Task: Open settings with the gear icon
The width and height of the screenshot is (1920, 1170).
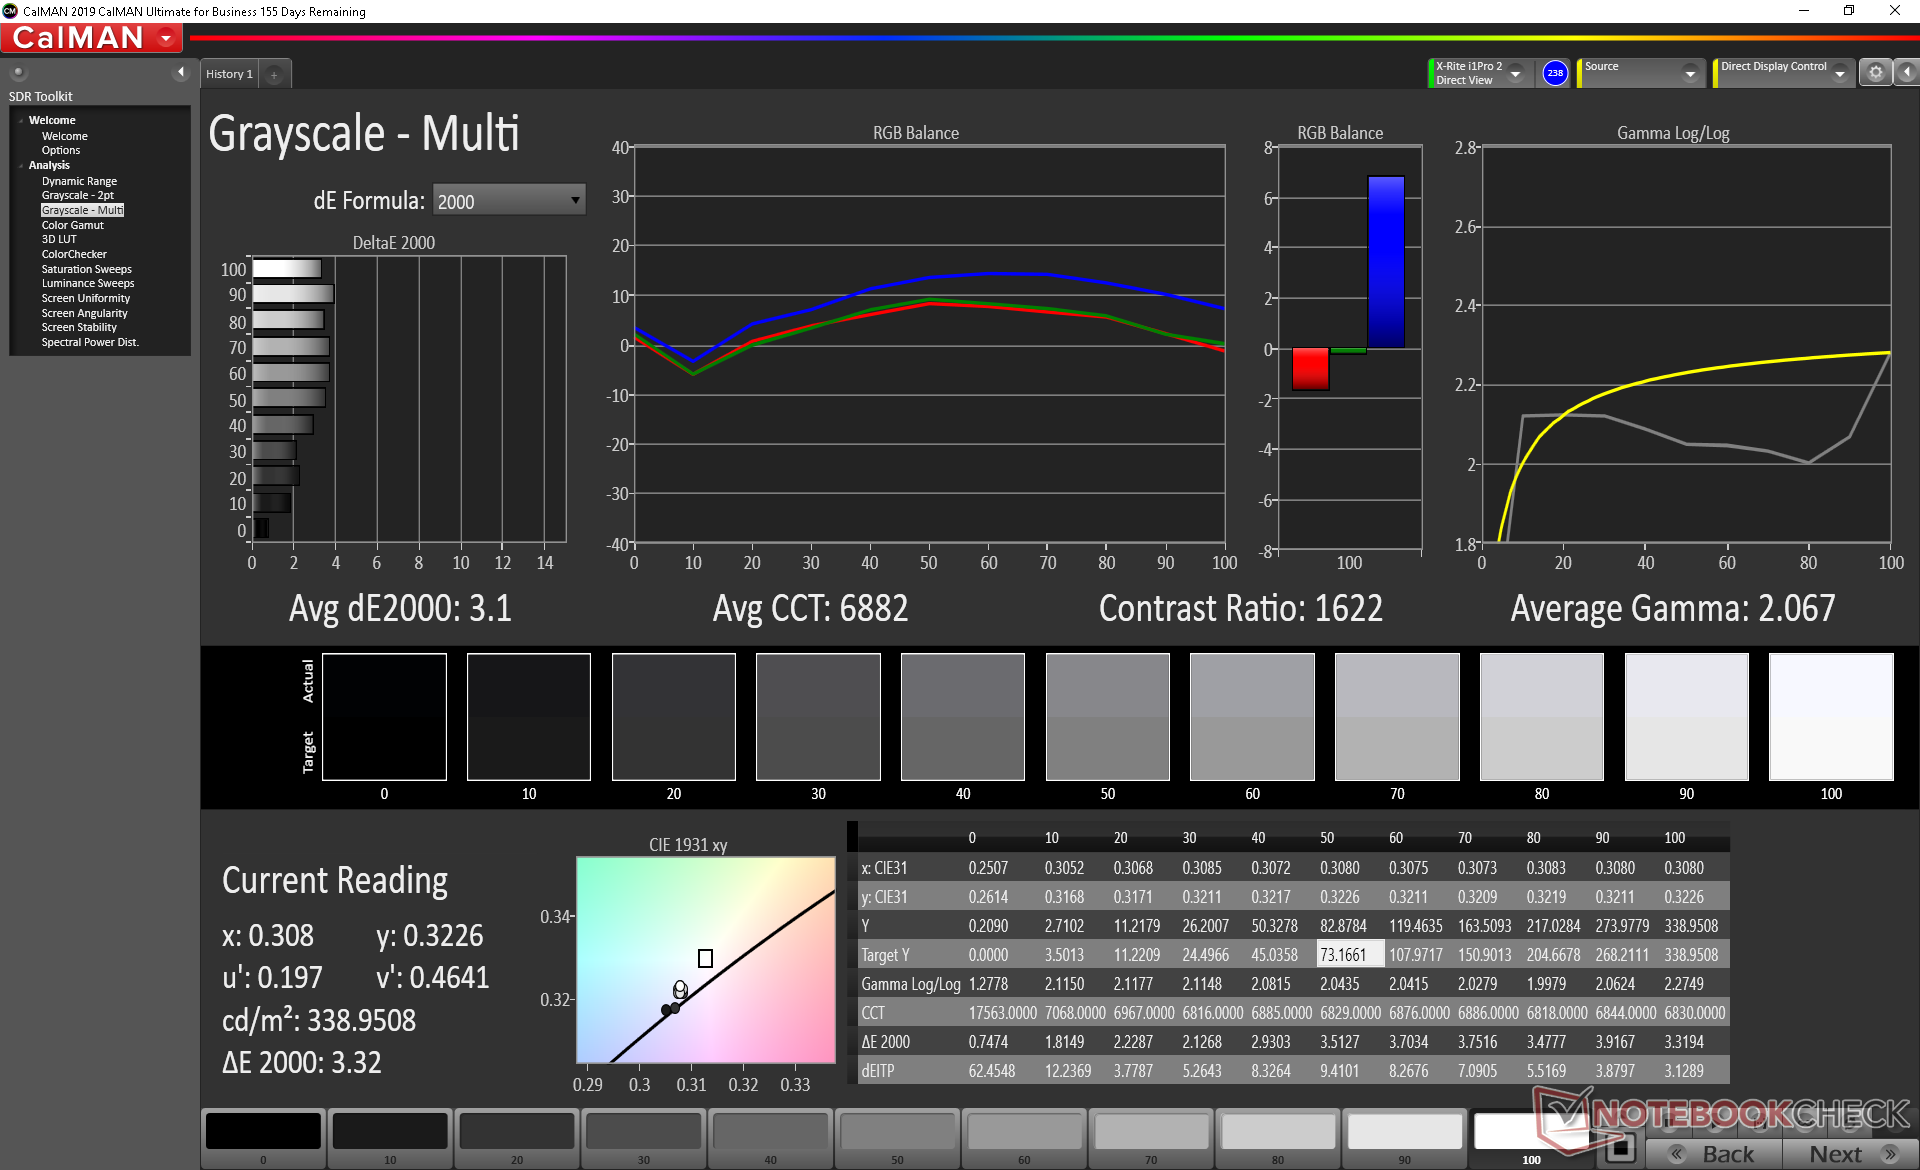Action: coord(1875,72)
